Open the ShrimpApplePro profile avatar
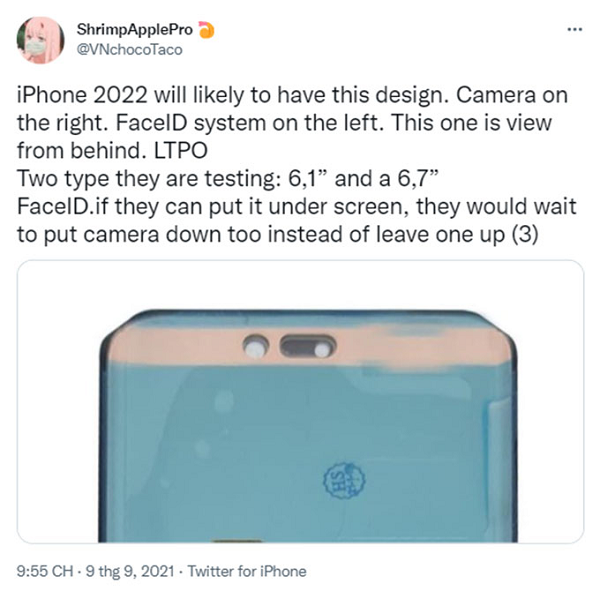The width and height of the screenshot is (600, 591). pos(39,40)
